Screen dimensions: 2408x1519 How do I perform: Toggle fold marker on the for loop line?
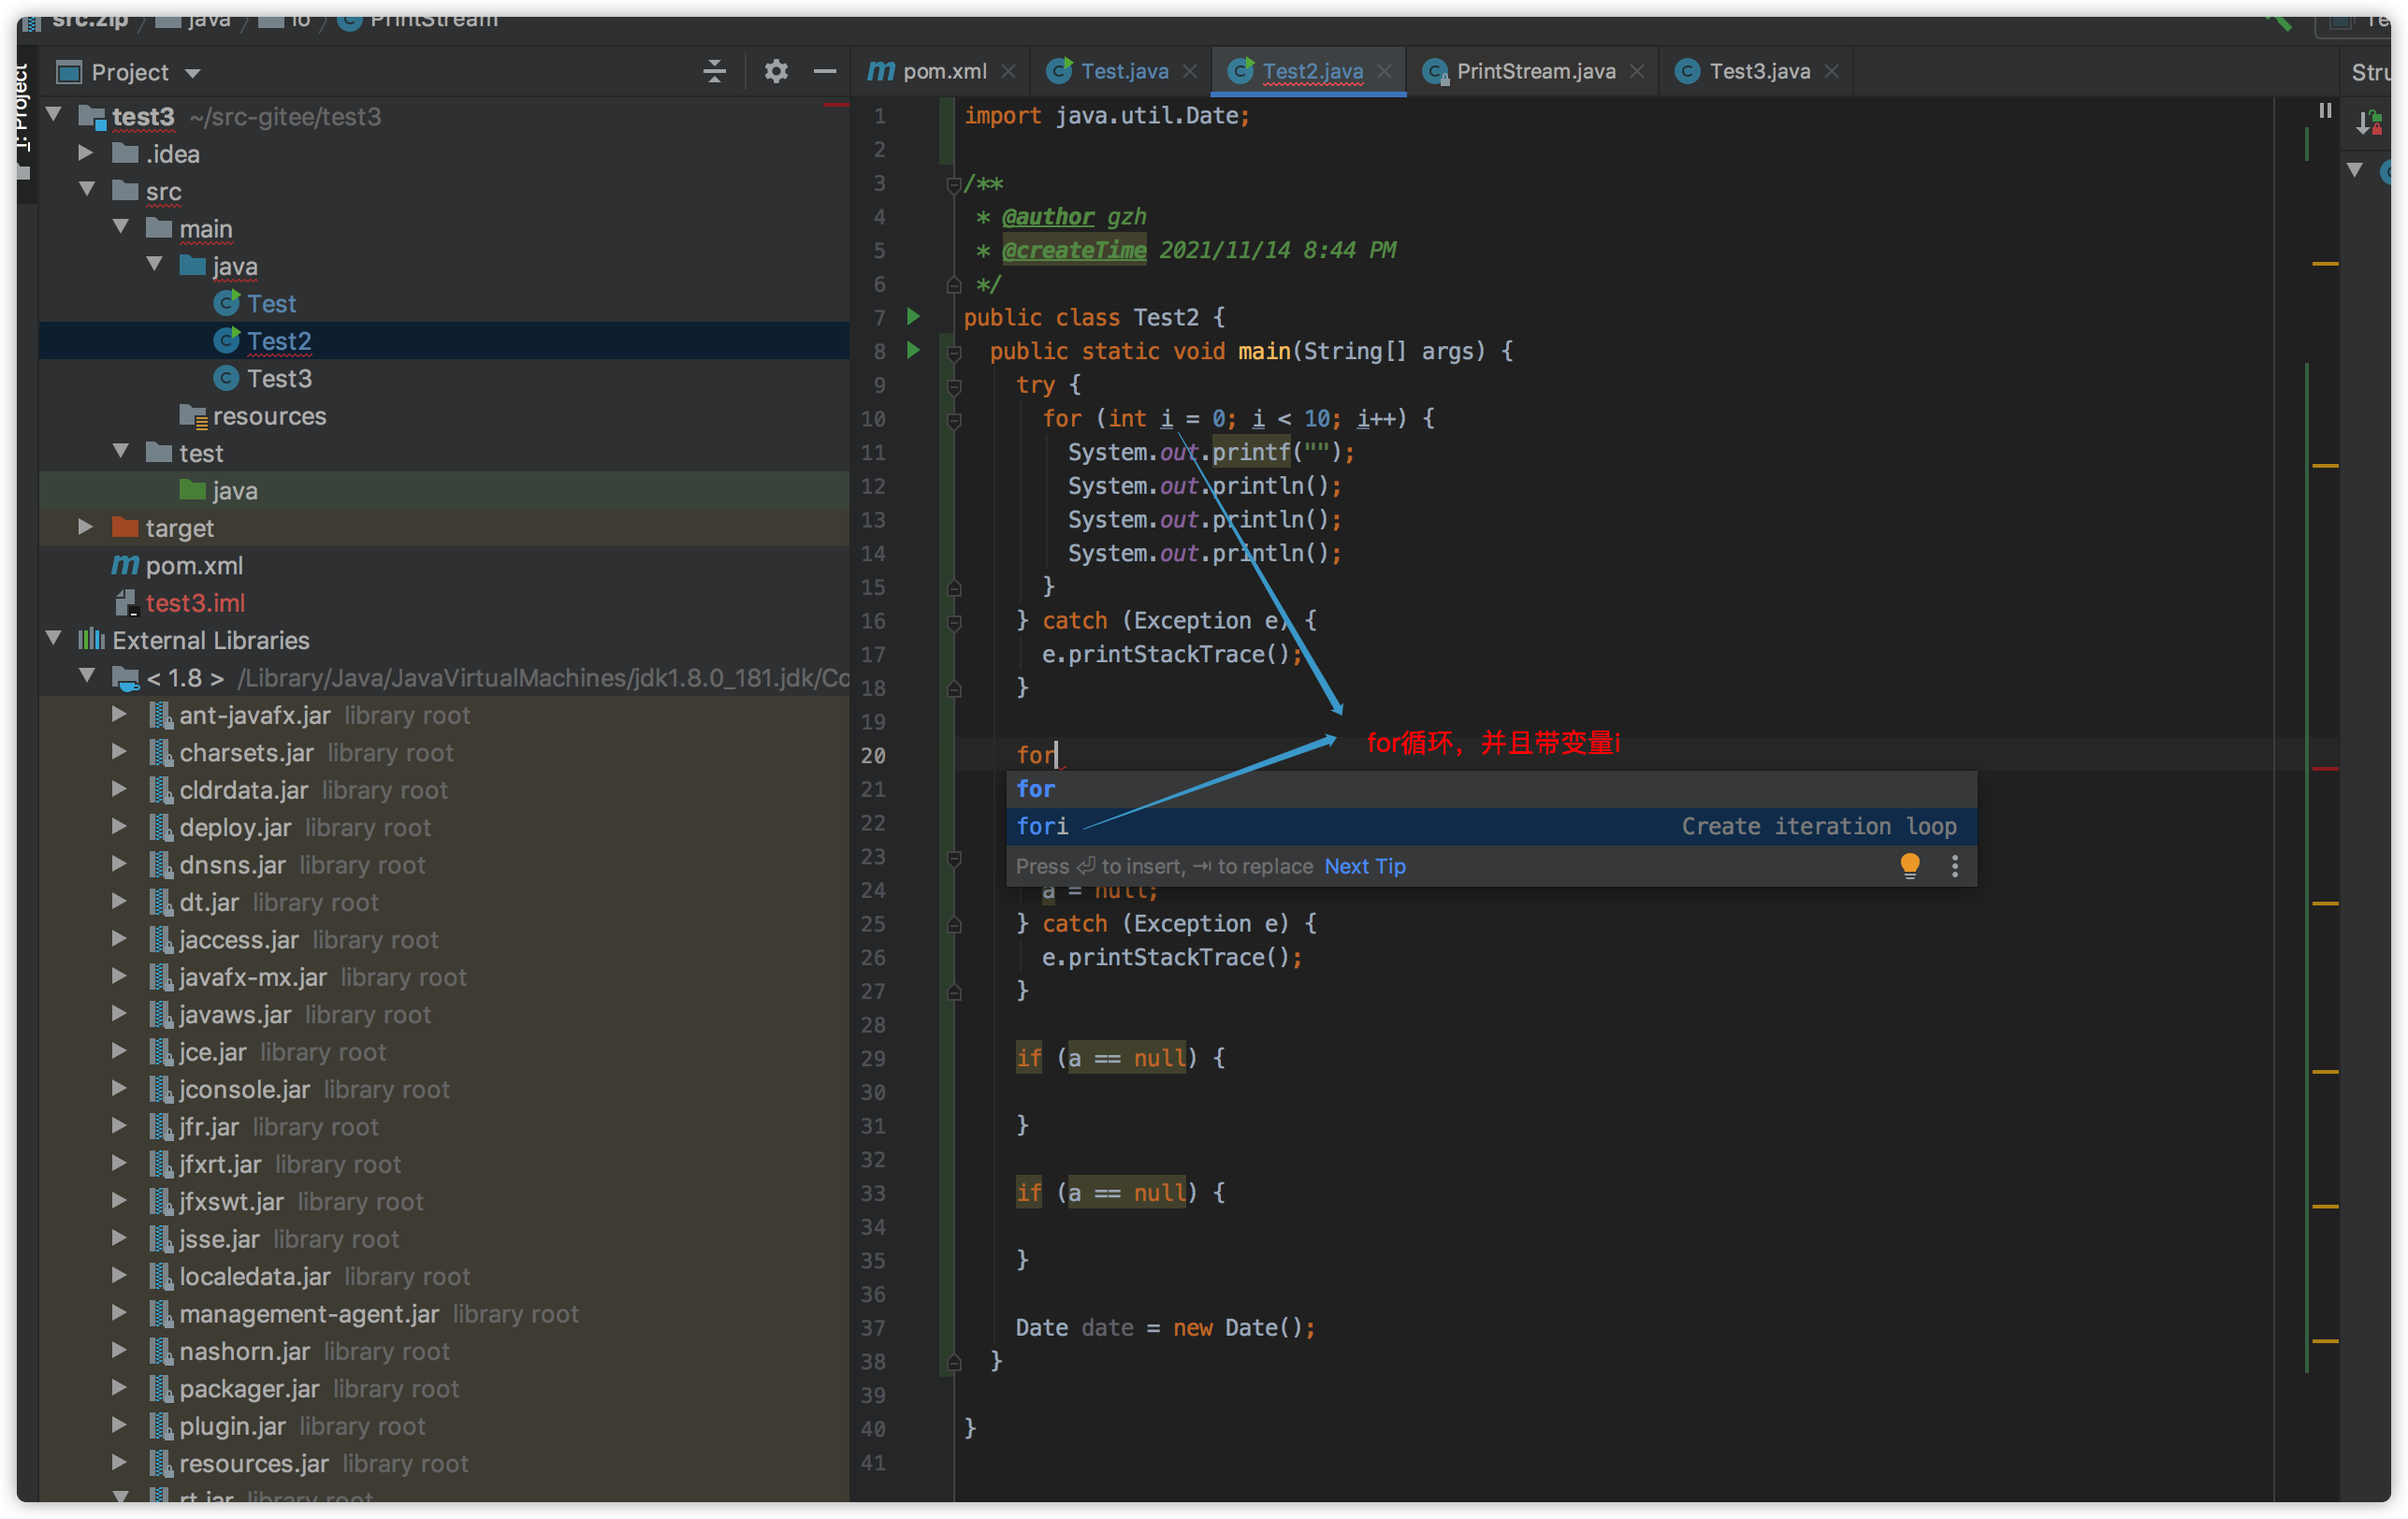click(x=954, y=420)
